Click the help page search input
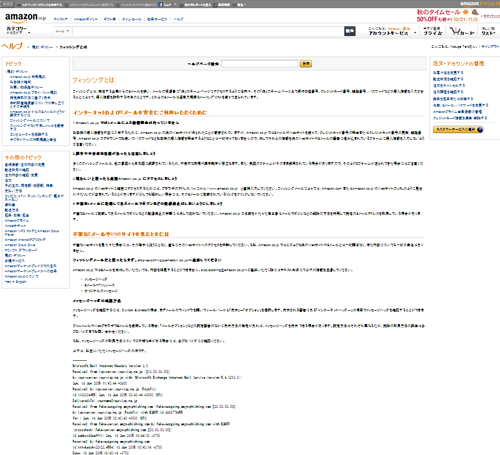 [259, 64]
